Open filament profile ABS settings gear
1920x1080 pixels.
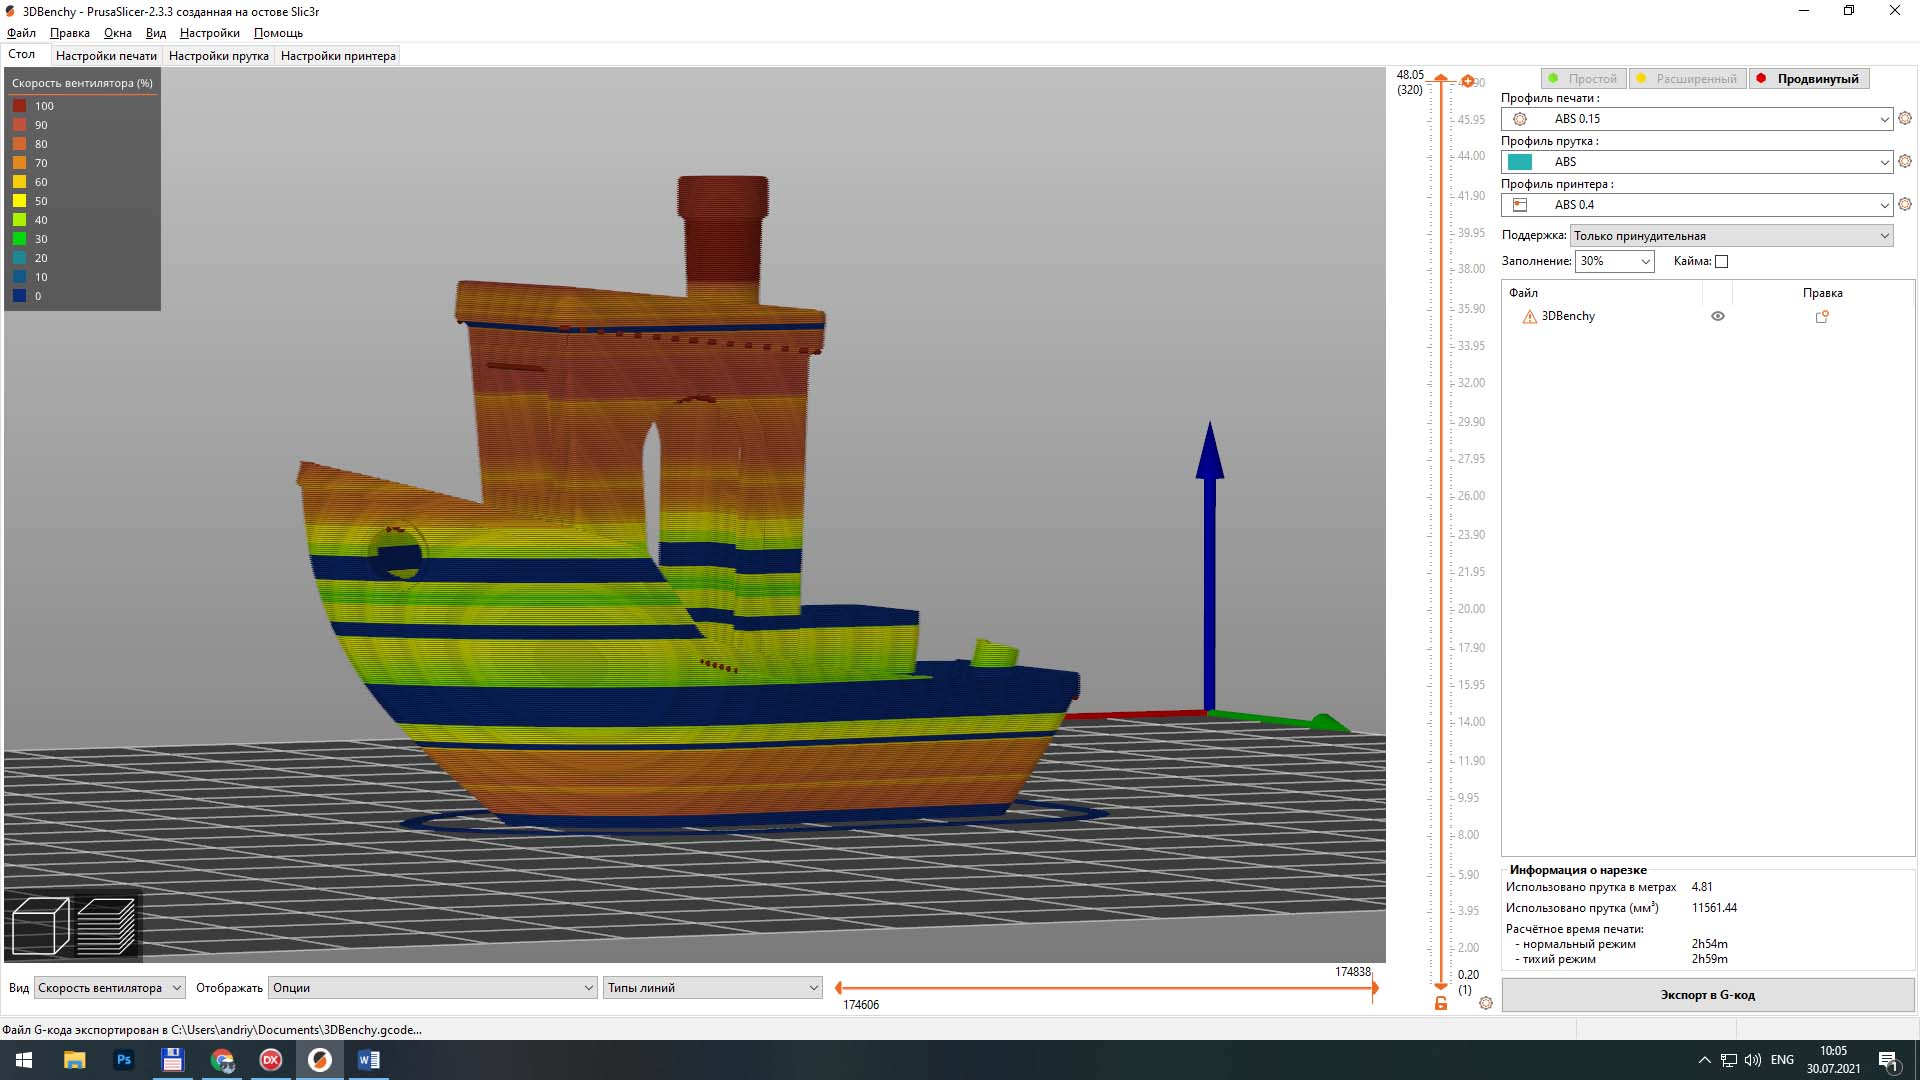coord(1905,161)
